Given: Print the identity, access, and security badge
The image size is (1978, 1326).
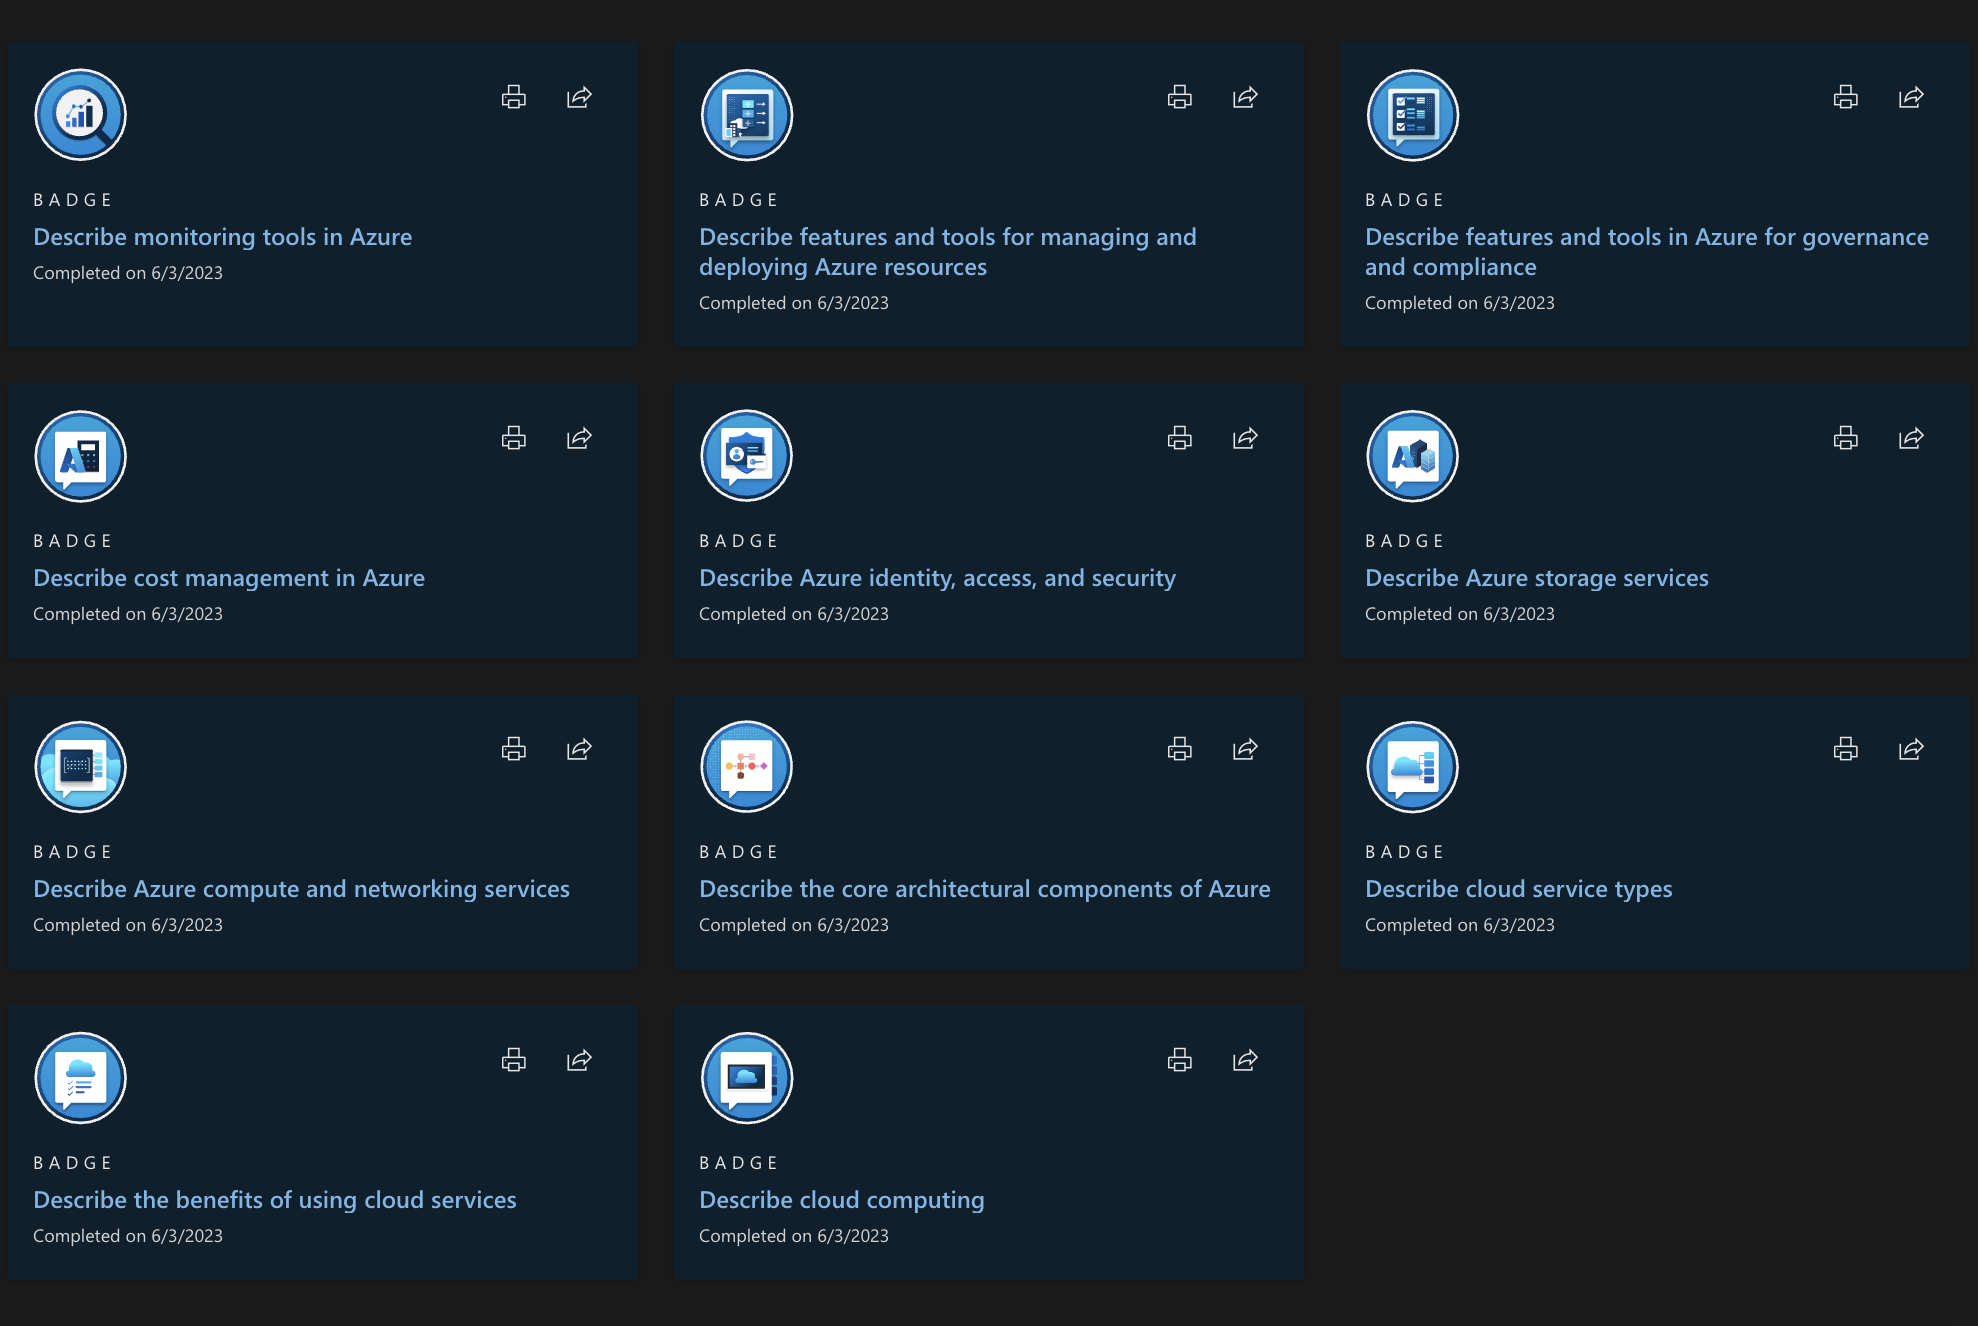Looking at the screenshot, I should 1179,438.
